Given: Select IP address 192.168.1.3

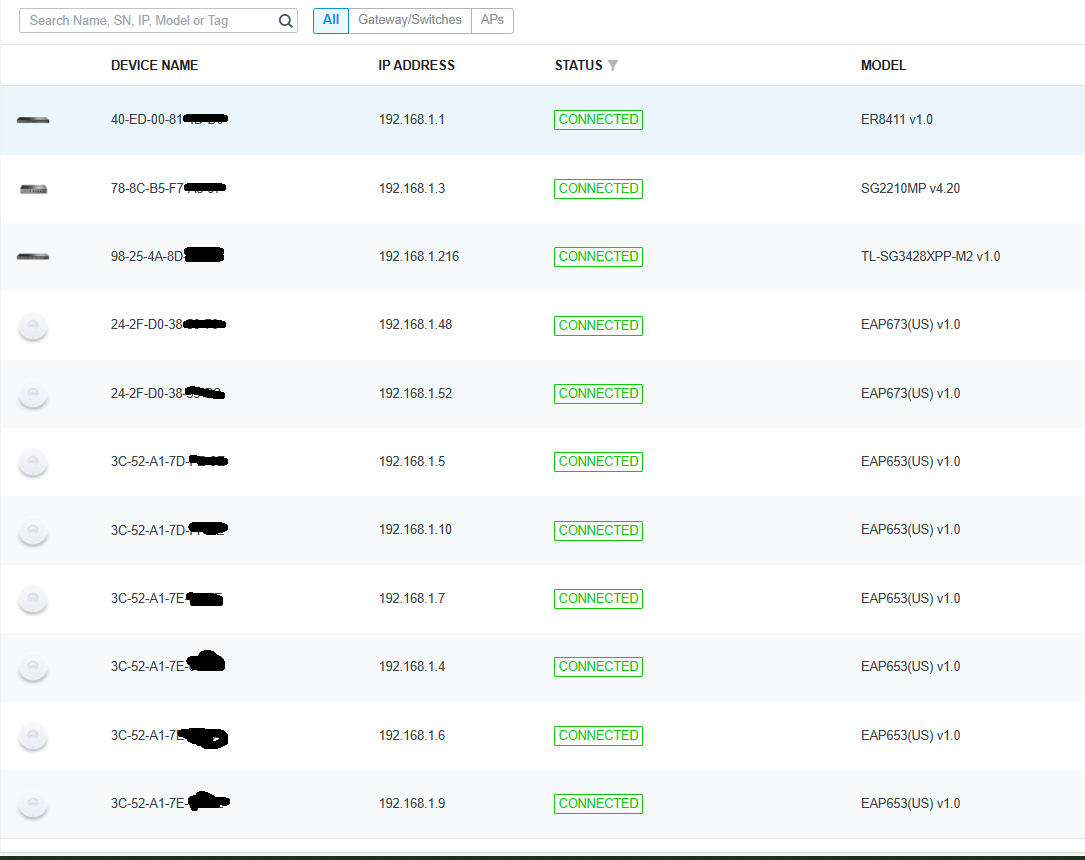Looking at the screenshot, I should (x=412, y=188).
